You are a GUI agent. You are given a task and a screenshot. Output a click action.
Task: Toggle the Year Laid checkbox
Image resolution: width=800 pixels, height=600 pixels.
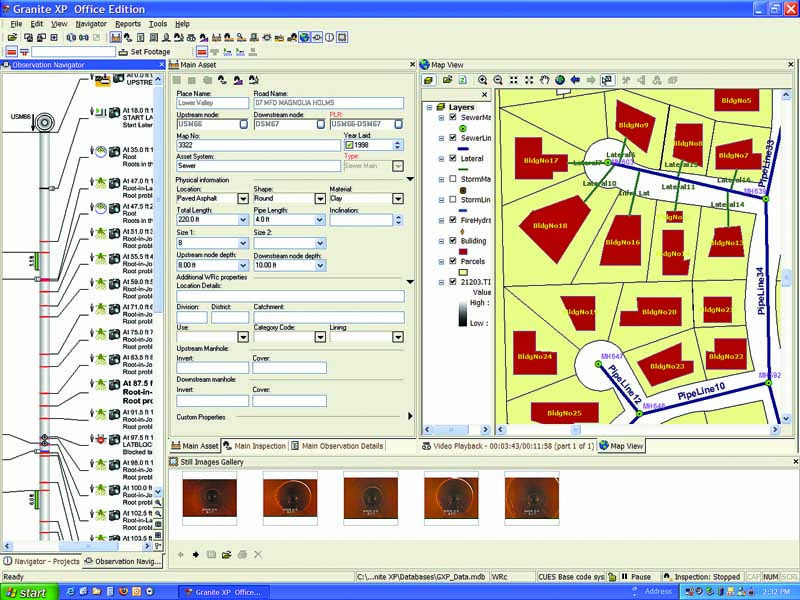[x=349, y=145]
